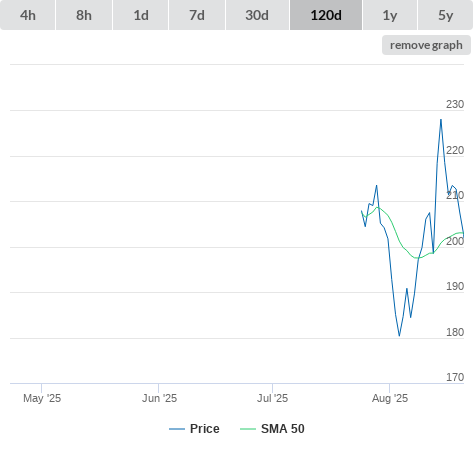Switch chart to 1y range
Viewport: 474px width, 455px height.
(390, 15)
